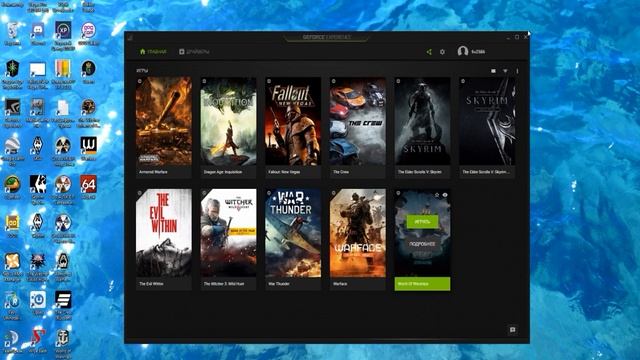640x360 pixels.
Task: Select the Fallout New Vegas game tile
Action: (293, 127)
